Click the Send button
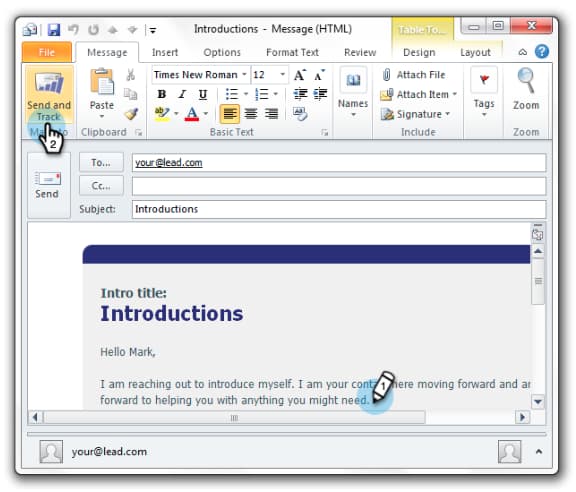 [48, 186]
